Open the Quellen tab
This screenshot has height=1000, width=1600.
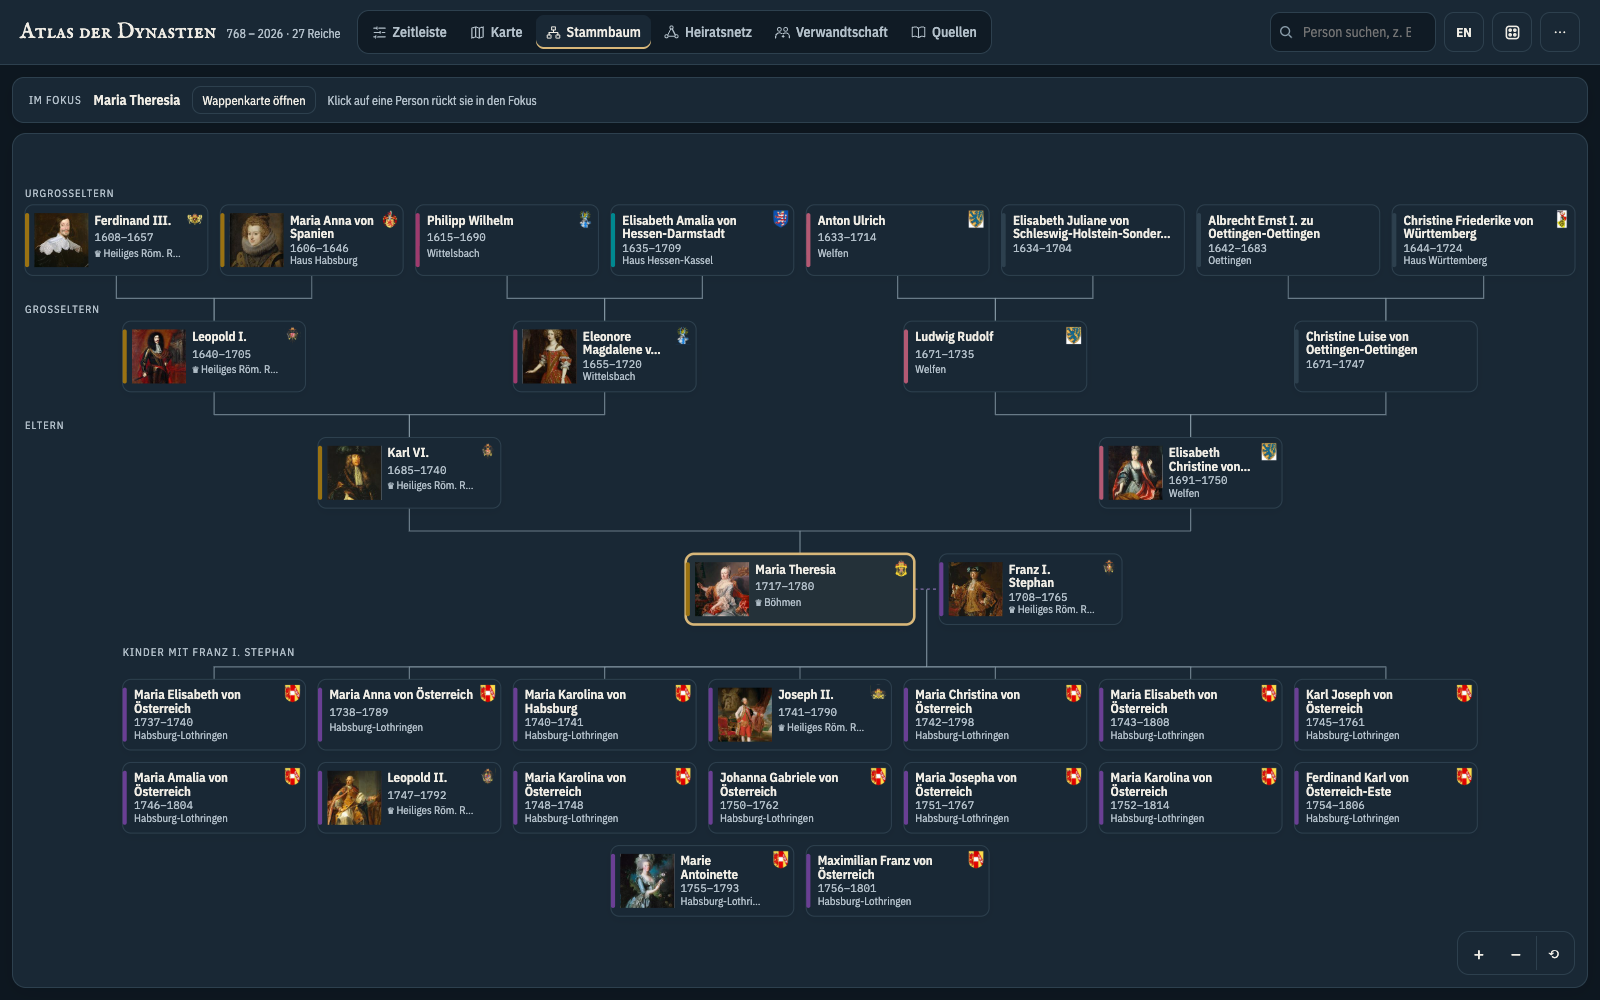click(943, 32)
